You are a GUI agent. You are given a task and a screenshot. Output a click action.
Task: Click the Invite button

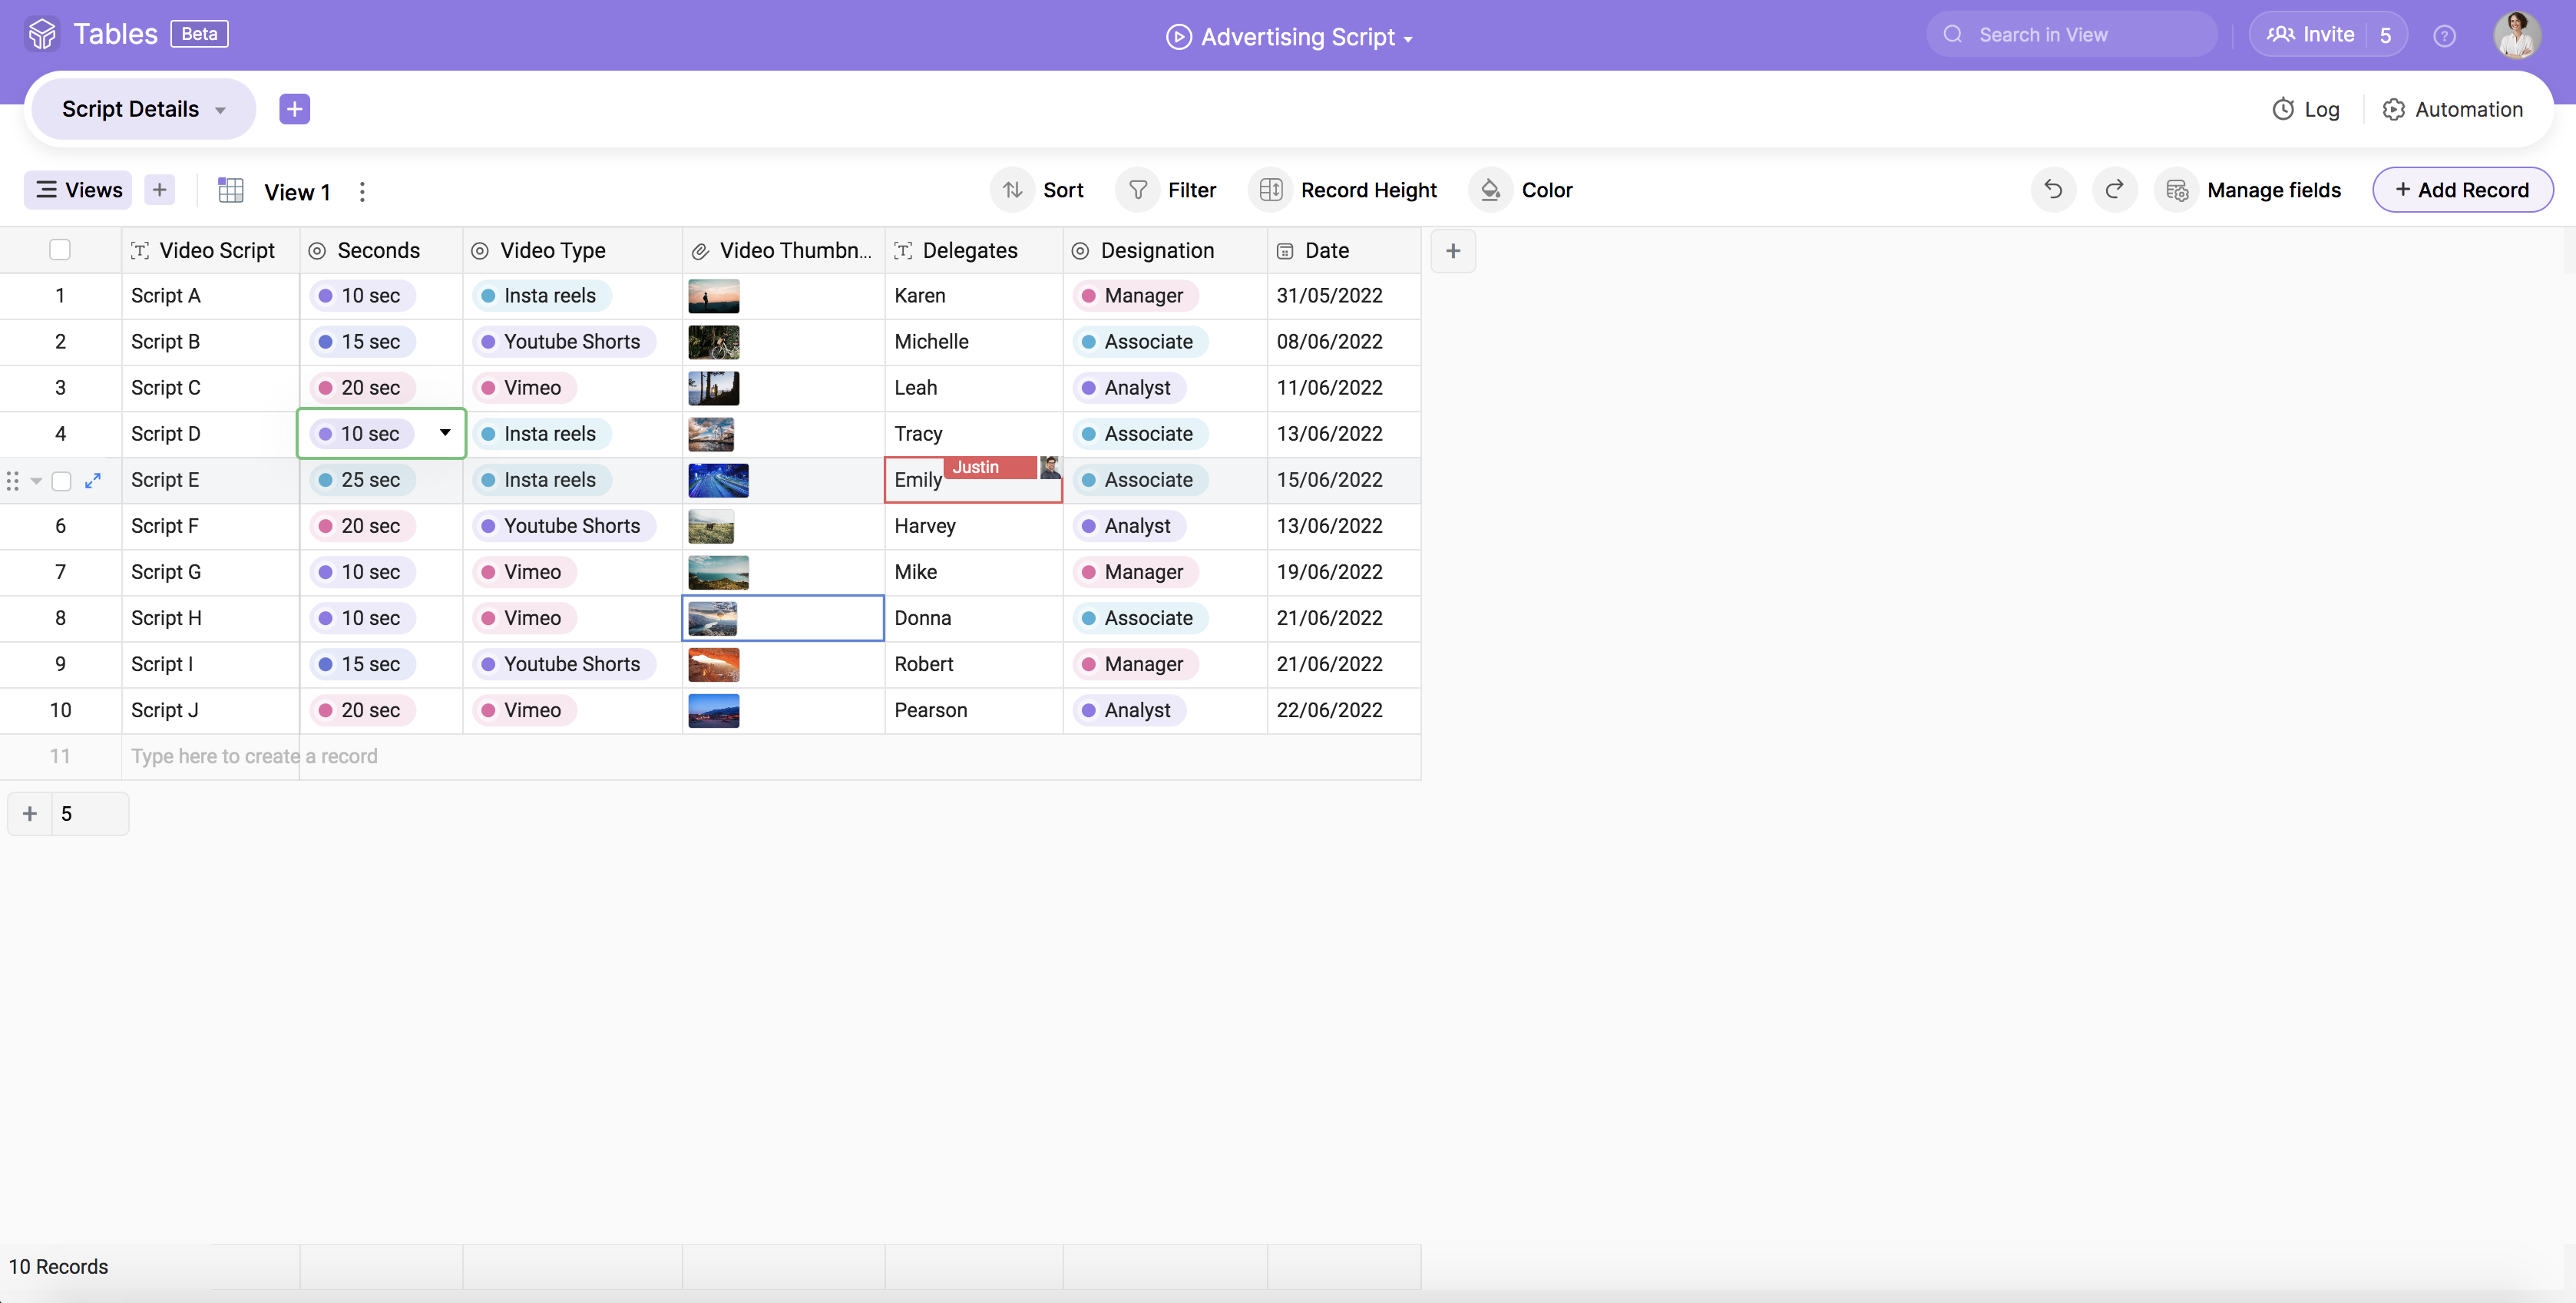(2311, 35)
